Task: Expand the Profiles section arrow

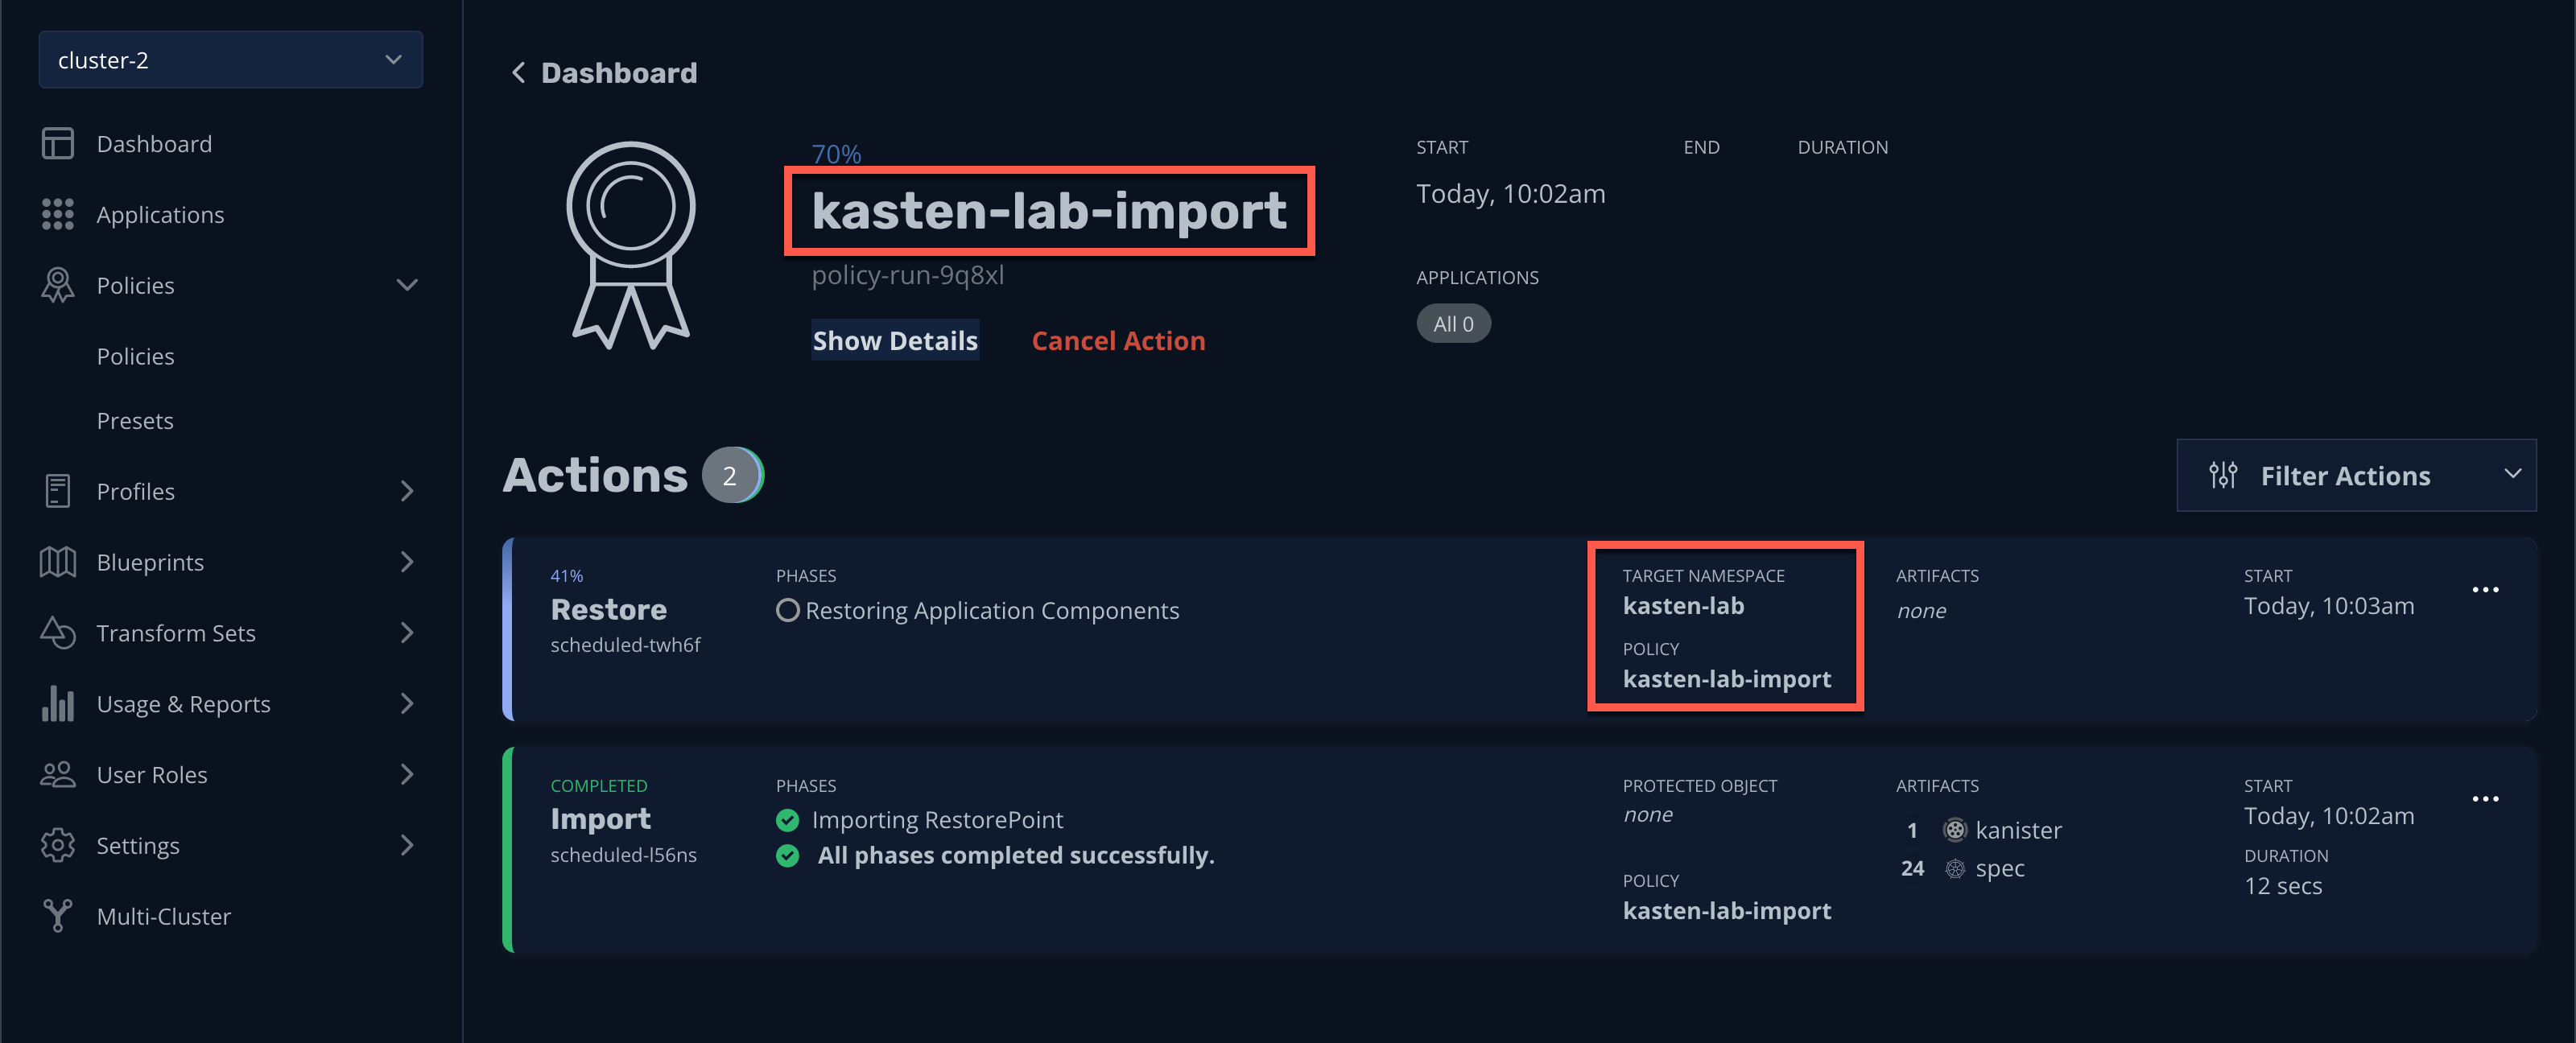Action: [x=407, y=491]
